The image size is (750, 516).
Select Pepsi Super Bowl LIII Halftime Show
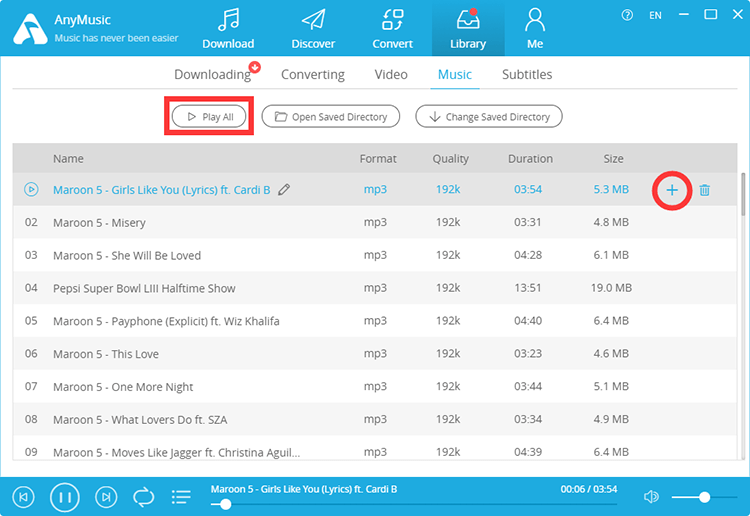click(375, 288)
